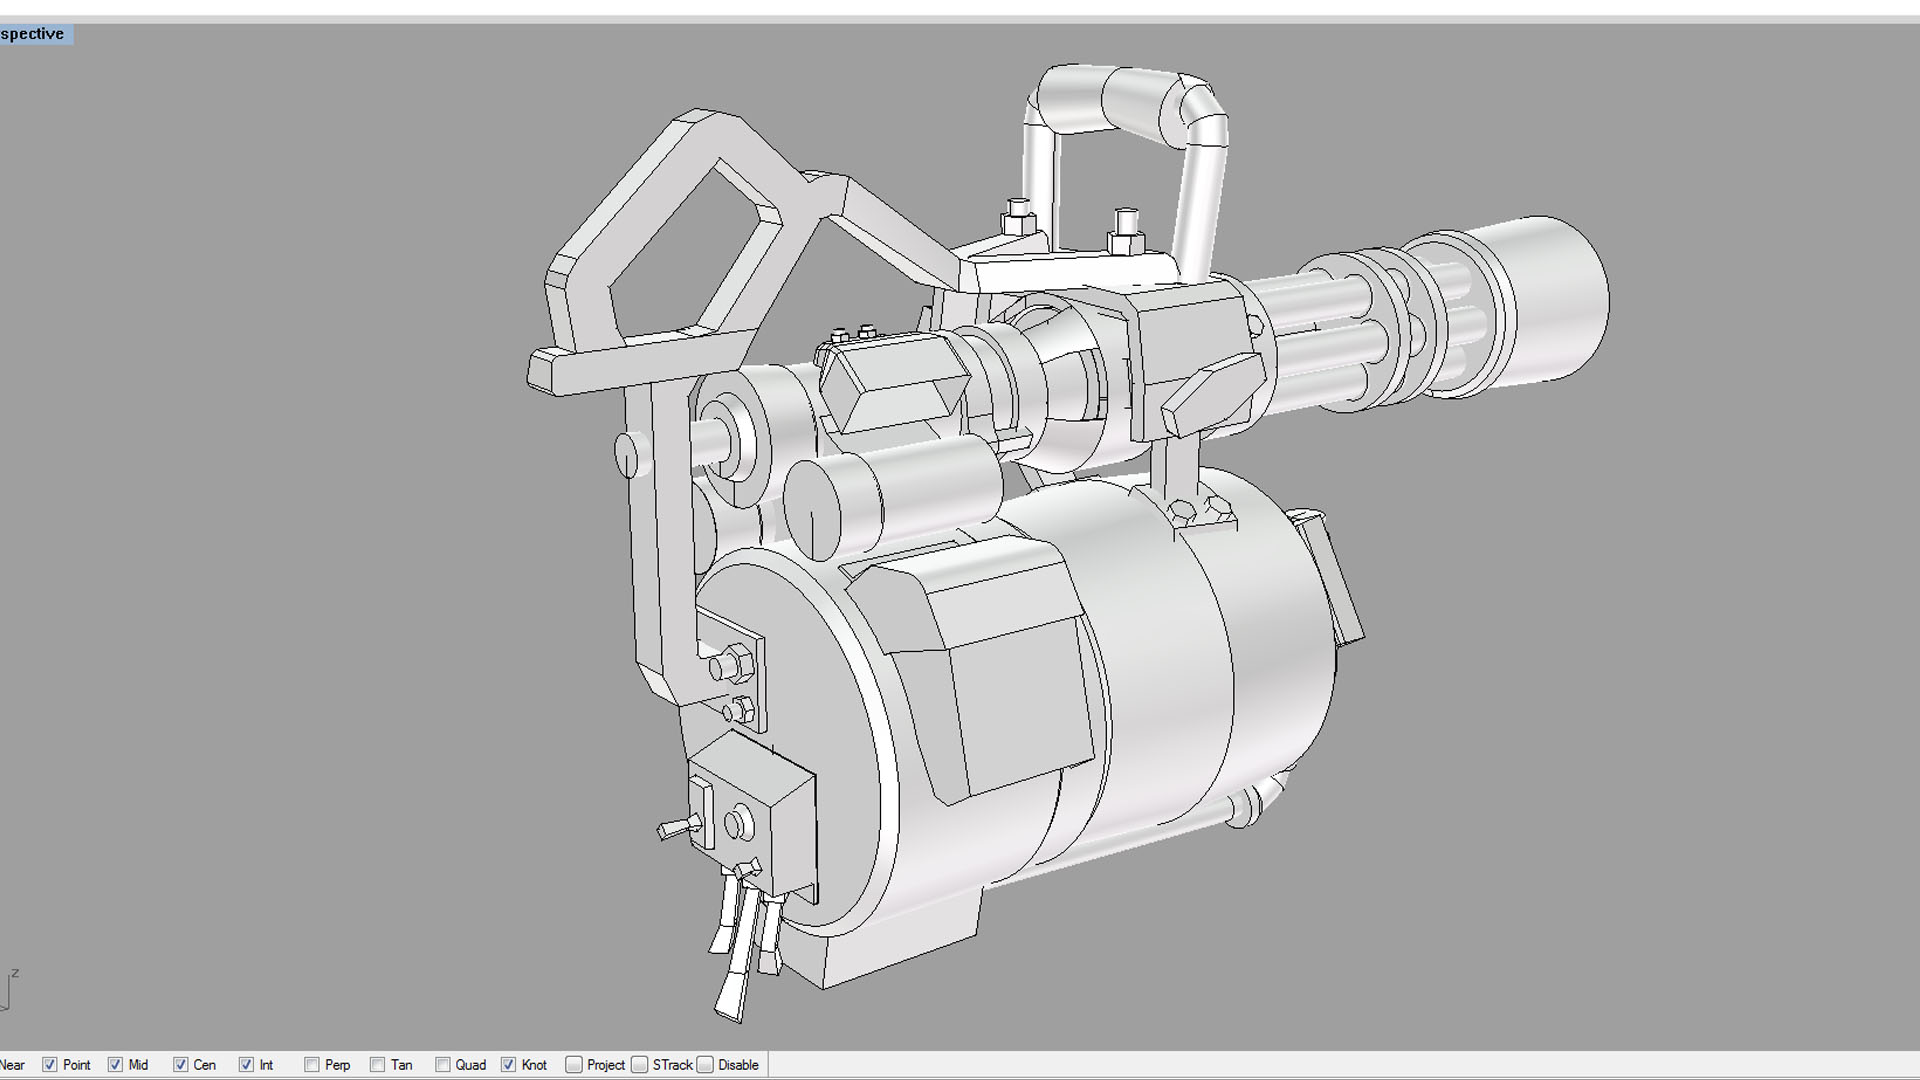Viewport: 1920px width, 1080px height.
Task: Uncheck the Knot osnap checkbox
Action: coord(508,1065)
